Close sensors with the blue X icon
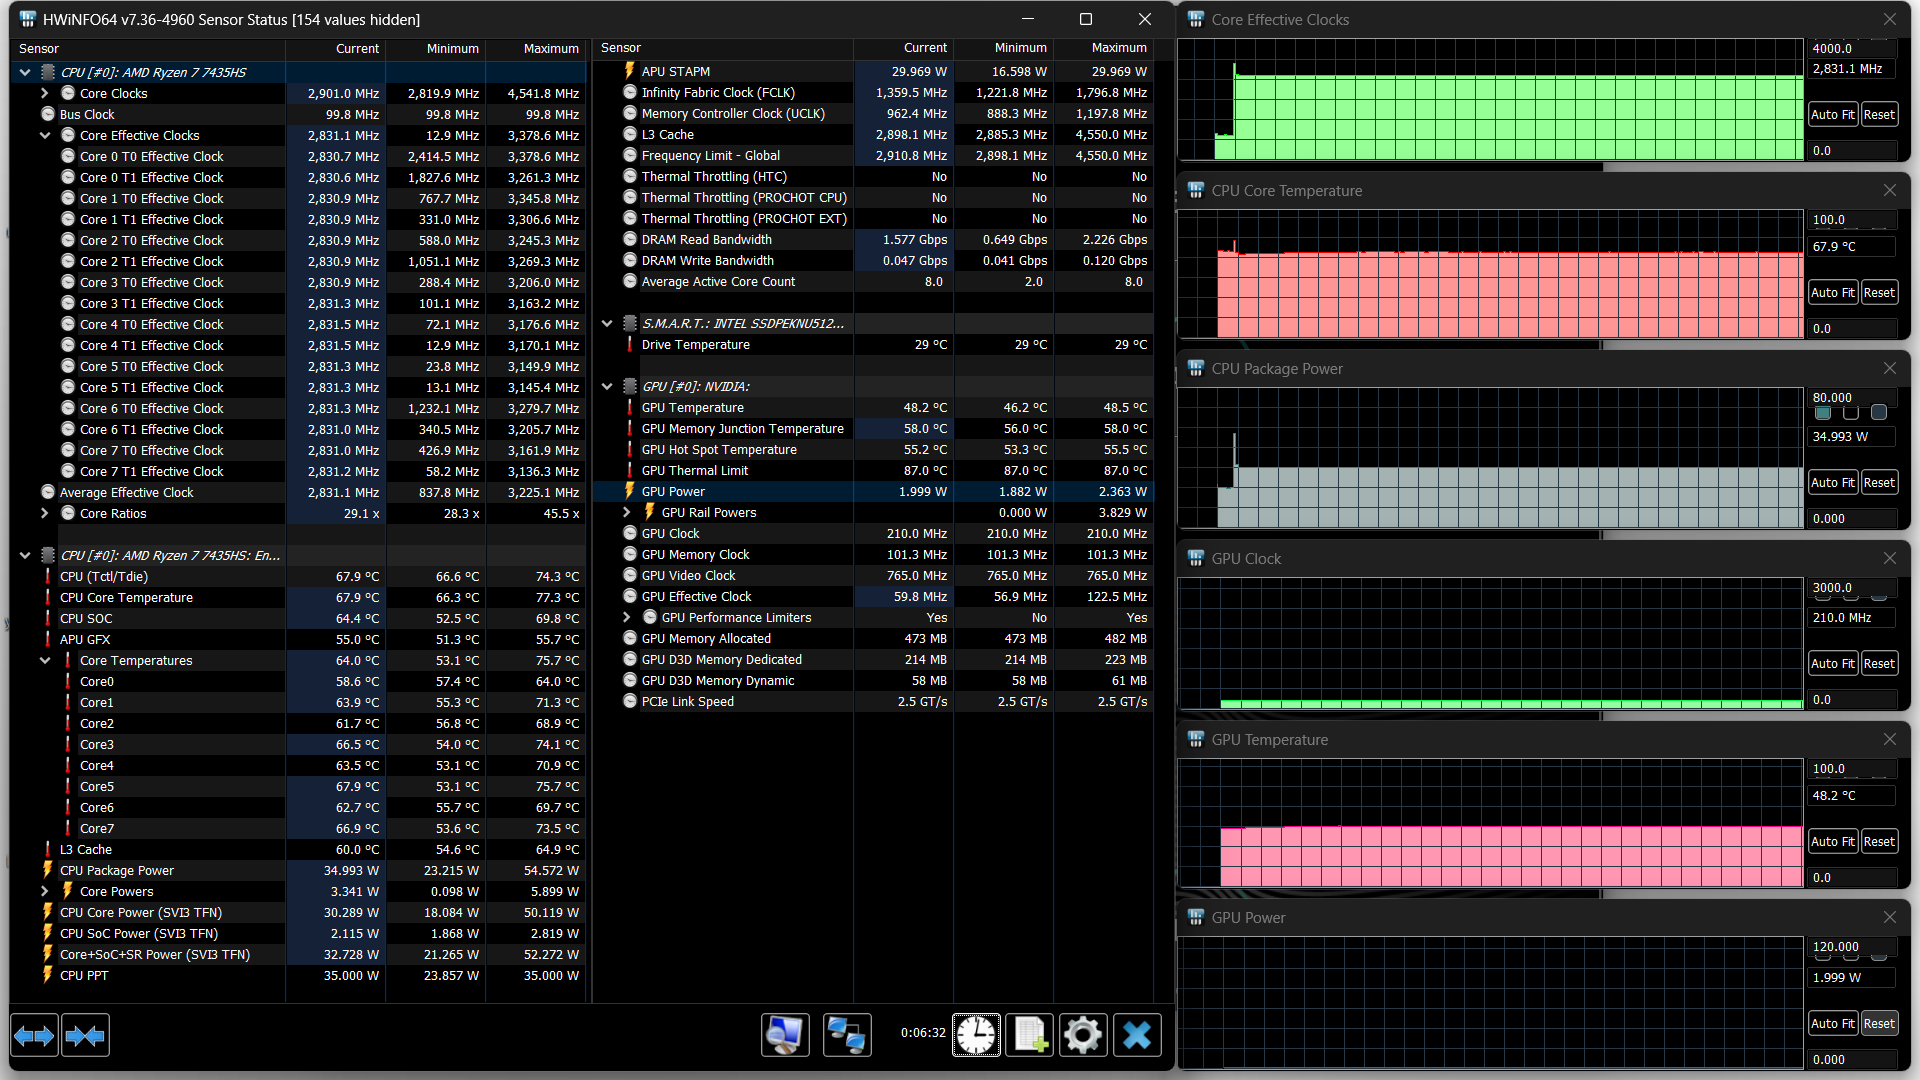The height and width of the screenshot is (1080, 1920). point(1137,1034)
